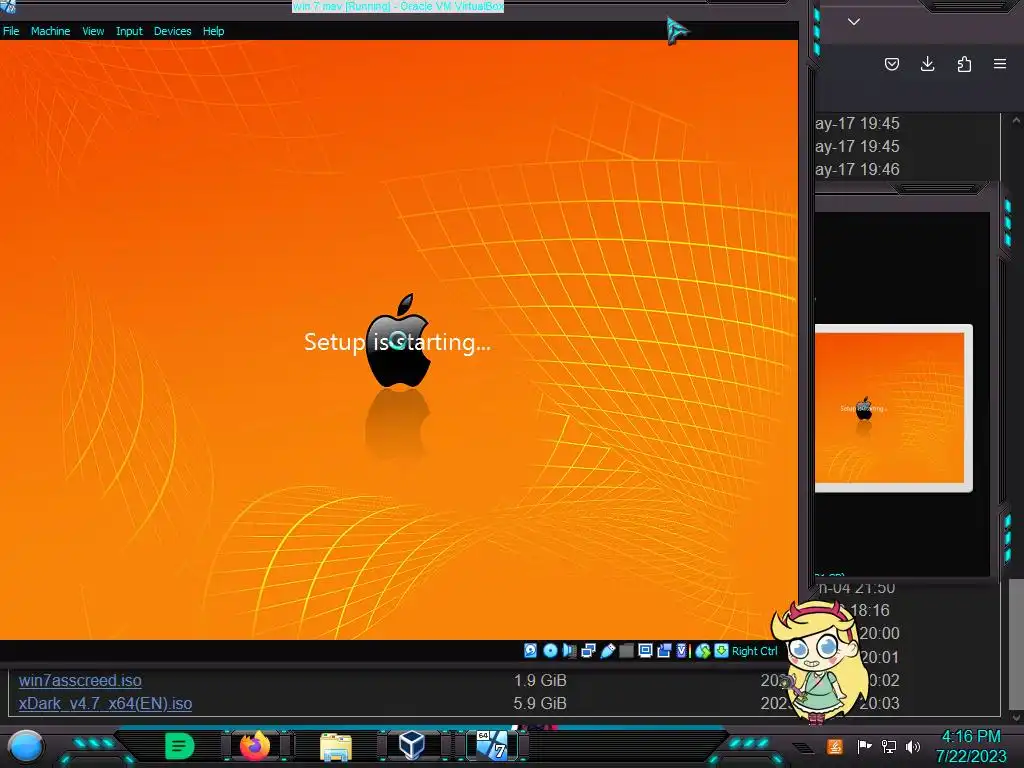Open the Action Center flag tray icon

pyautogui.click(x=864, y=746)
